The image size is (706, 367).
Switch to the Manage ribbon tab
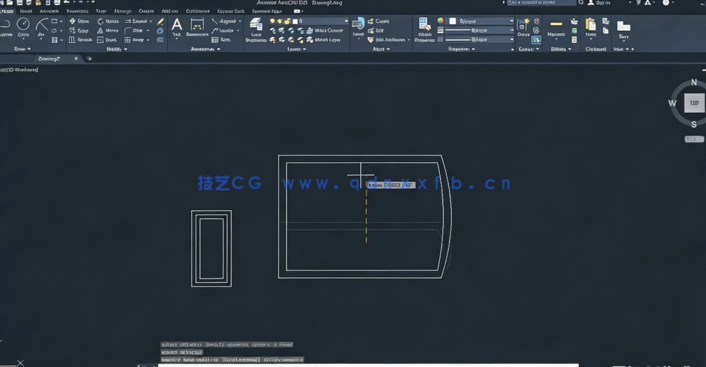(x=122, y=11)
